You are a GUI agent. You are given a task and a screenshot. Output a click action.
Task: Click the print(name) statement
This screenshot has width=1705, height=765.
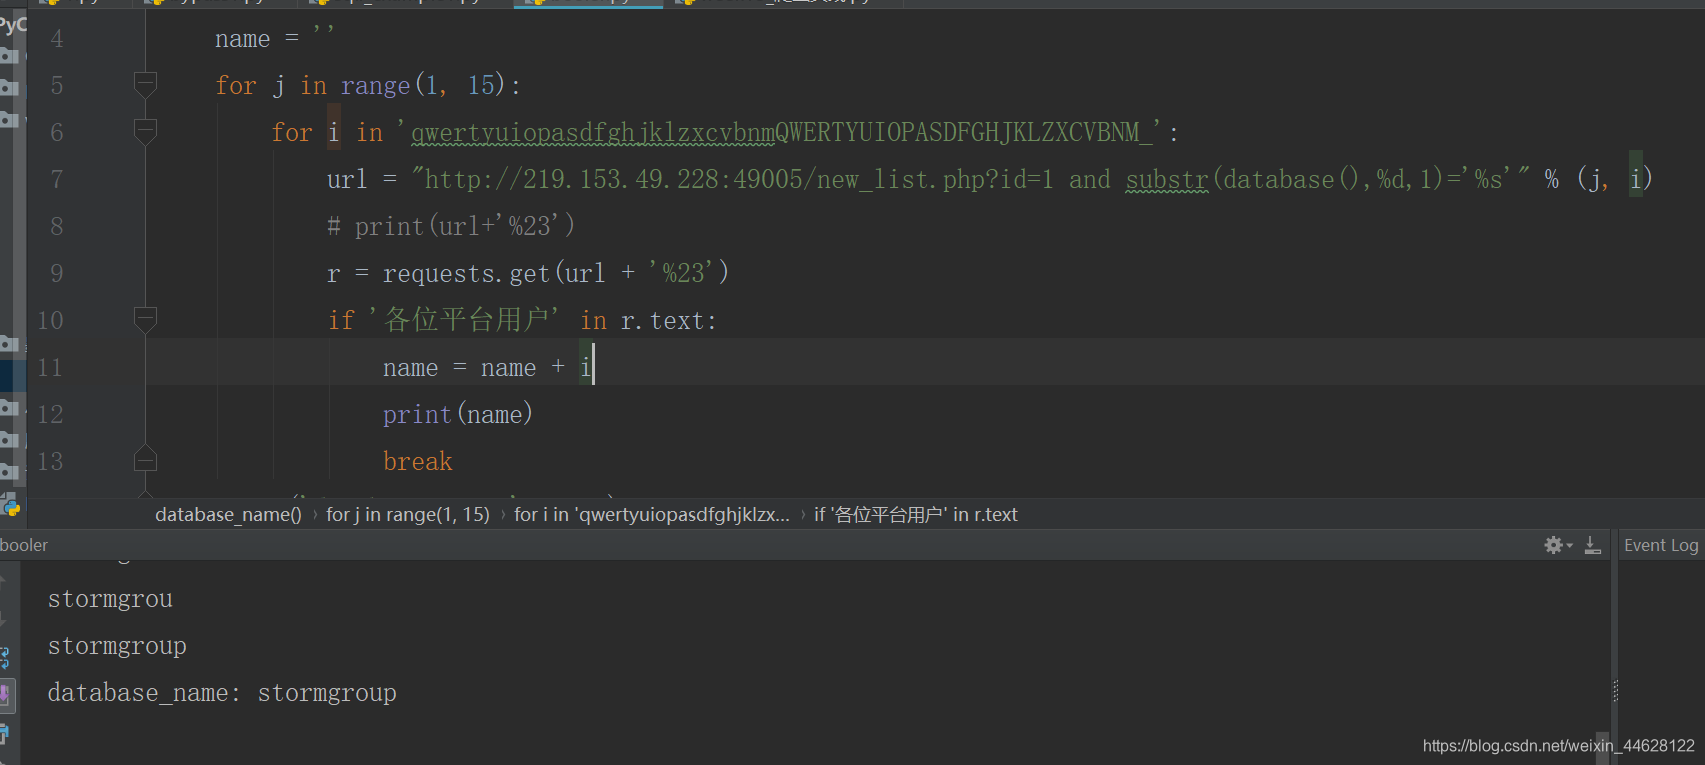[x=457, y=414]
